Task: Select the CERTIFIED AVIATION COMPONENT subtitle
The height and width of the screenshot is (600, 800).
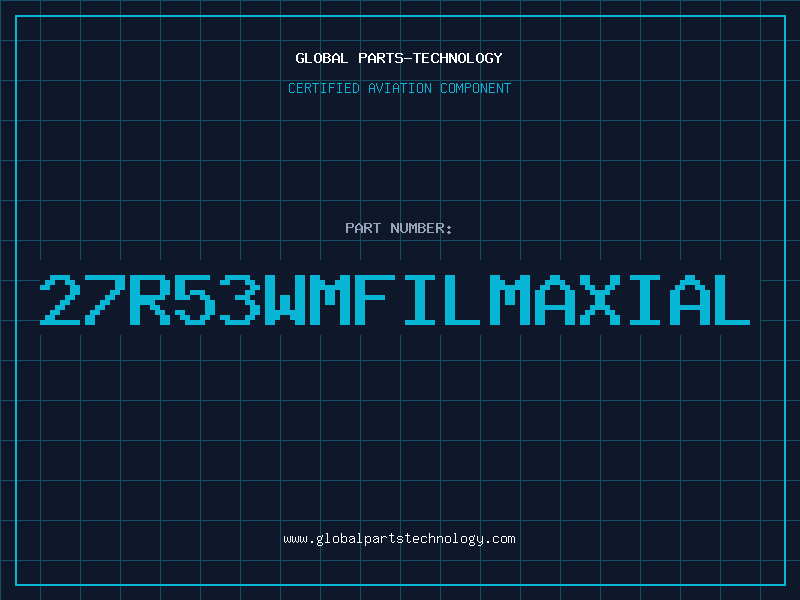Action: [399, 88]
